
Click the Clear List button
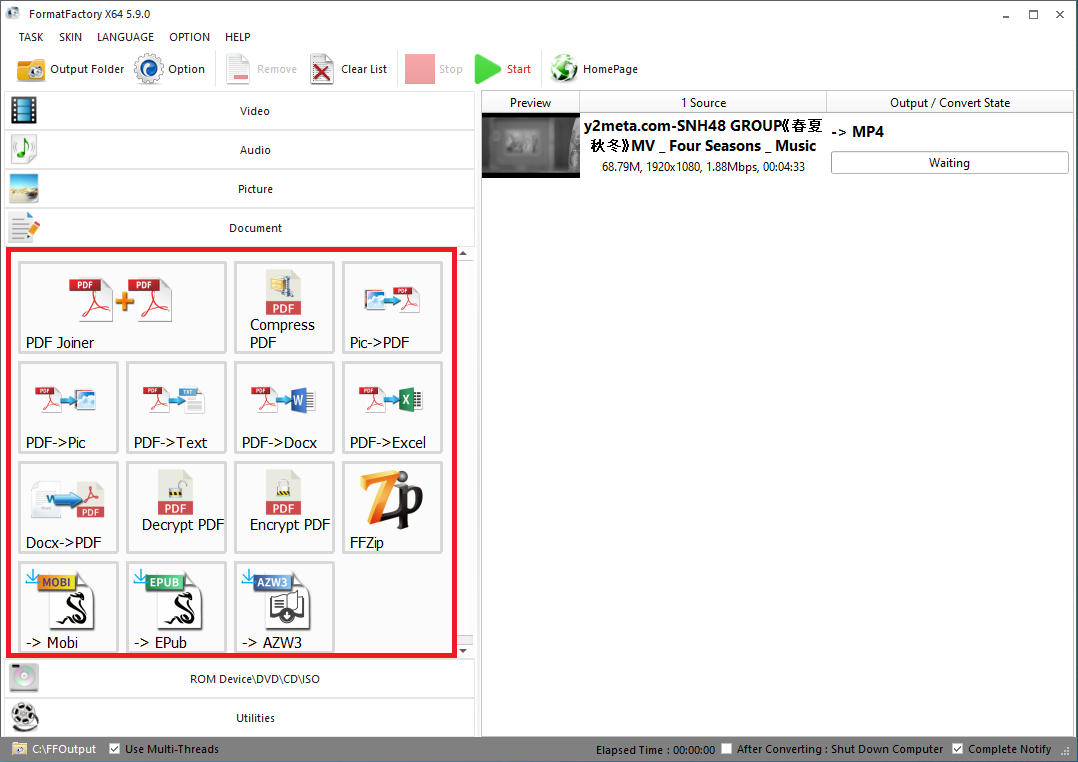coord(349,69)
